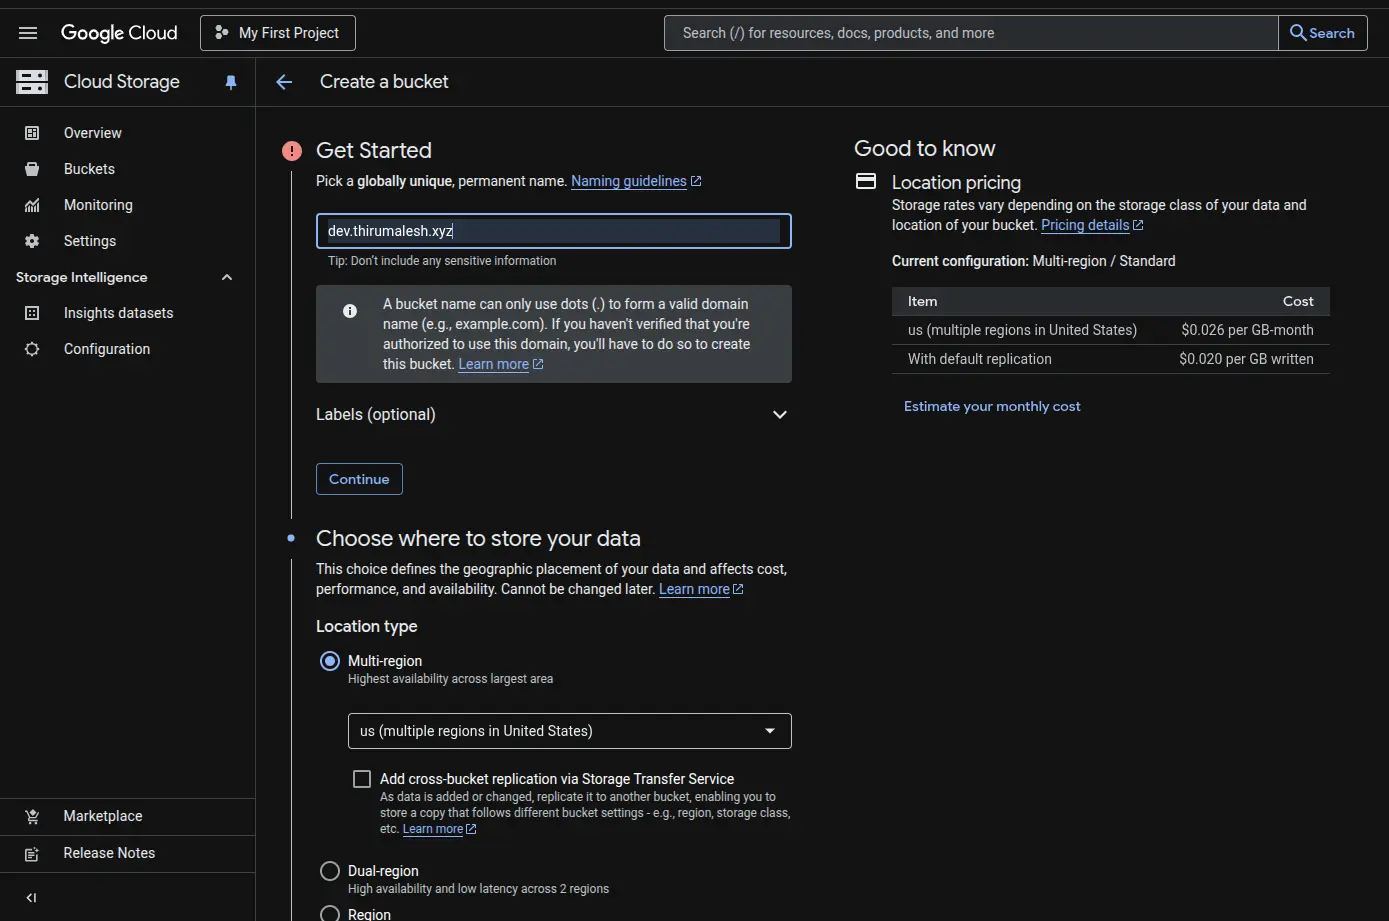Select the Multi-region location type
The image size is (1389, 921).
coord(330,660)
